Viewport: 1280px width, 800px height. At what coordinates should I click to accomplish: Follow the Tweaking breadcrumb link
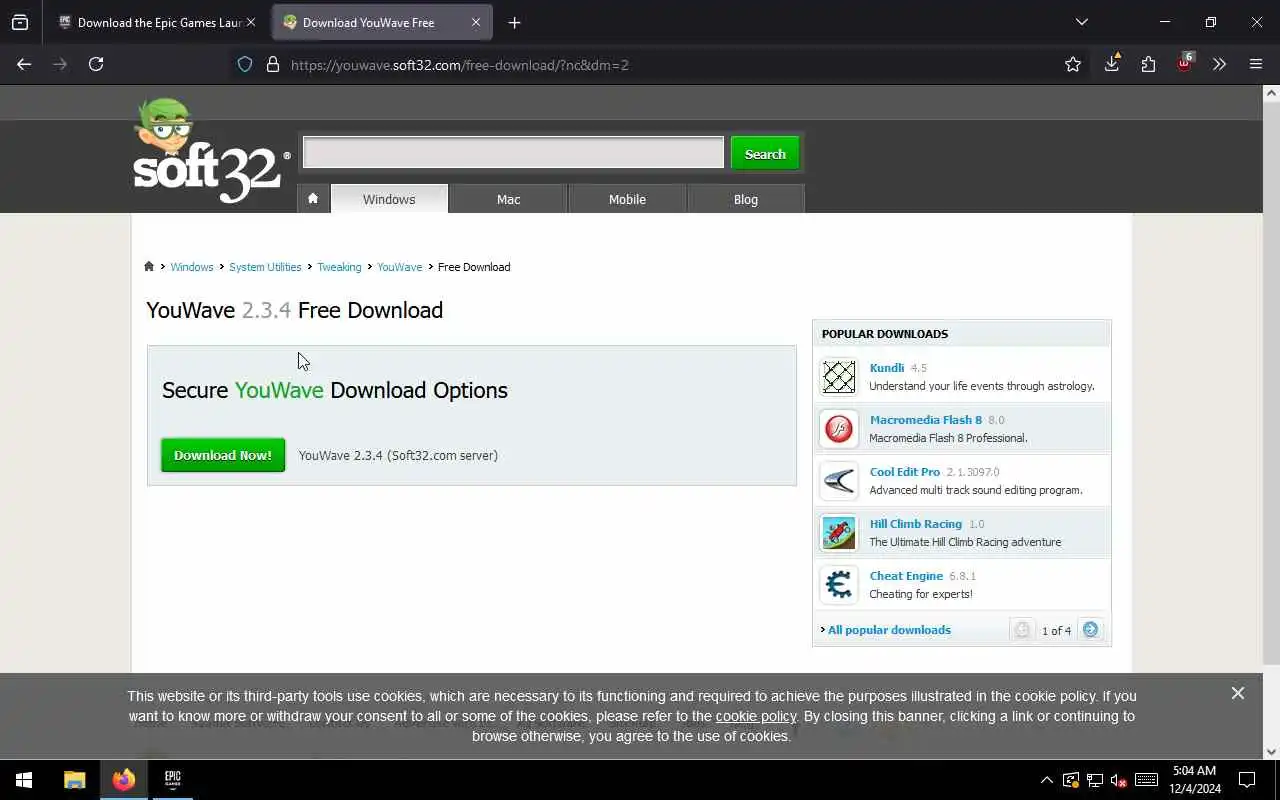click(339, 267)
